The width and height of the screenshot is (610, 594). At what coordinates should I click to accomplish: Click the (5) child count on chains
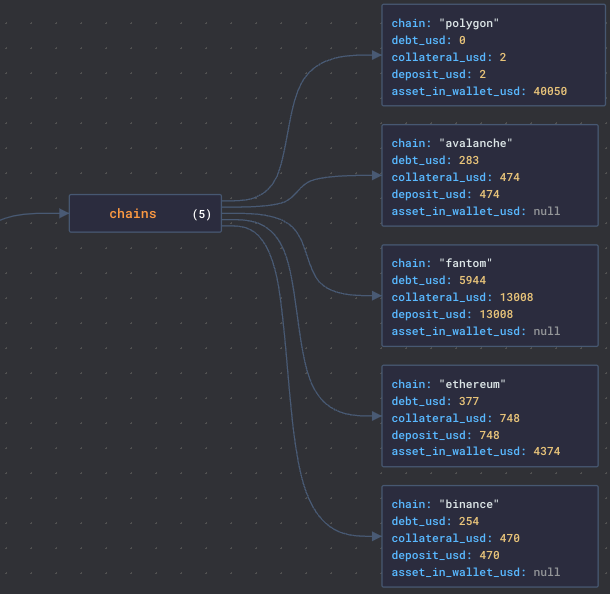(x=202, y=214)
